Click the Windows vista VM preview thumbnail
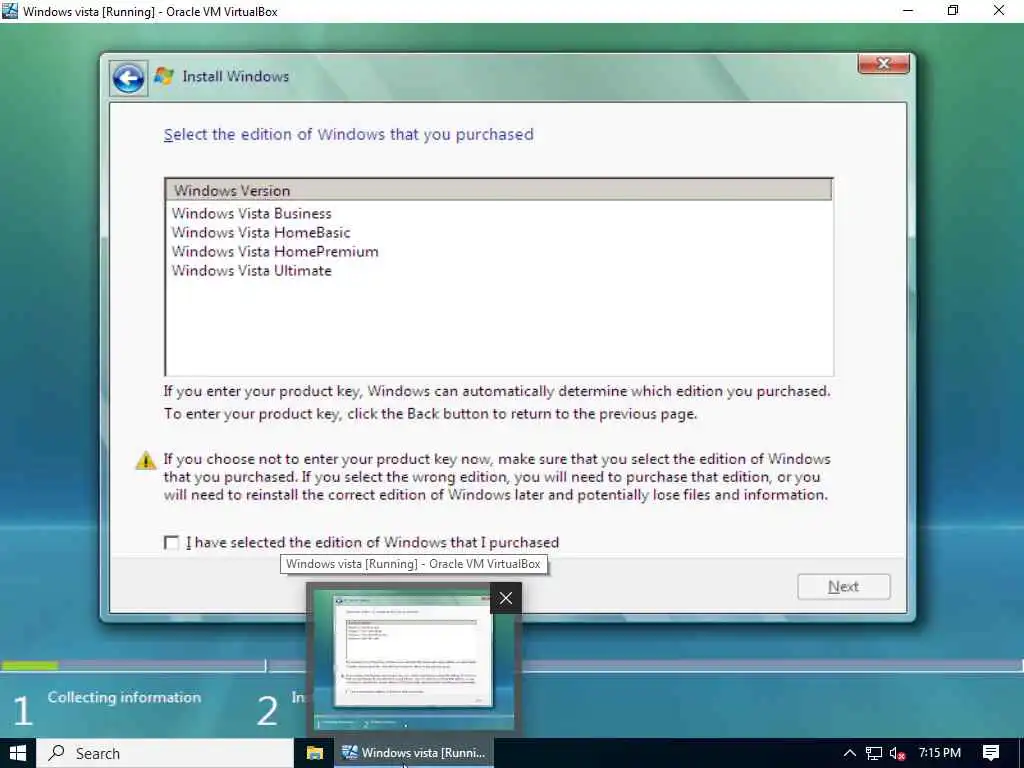Viewport: 1024px width, 768px height. point(413,660)
